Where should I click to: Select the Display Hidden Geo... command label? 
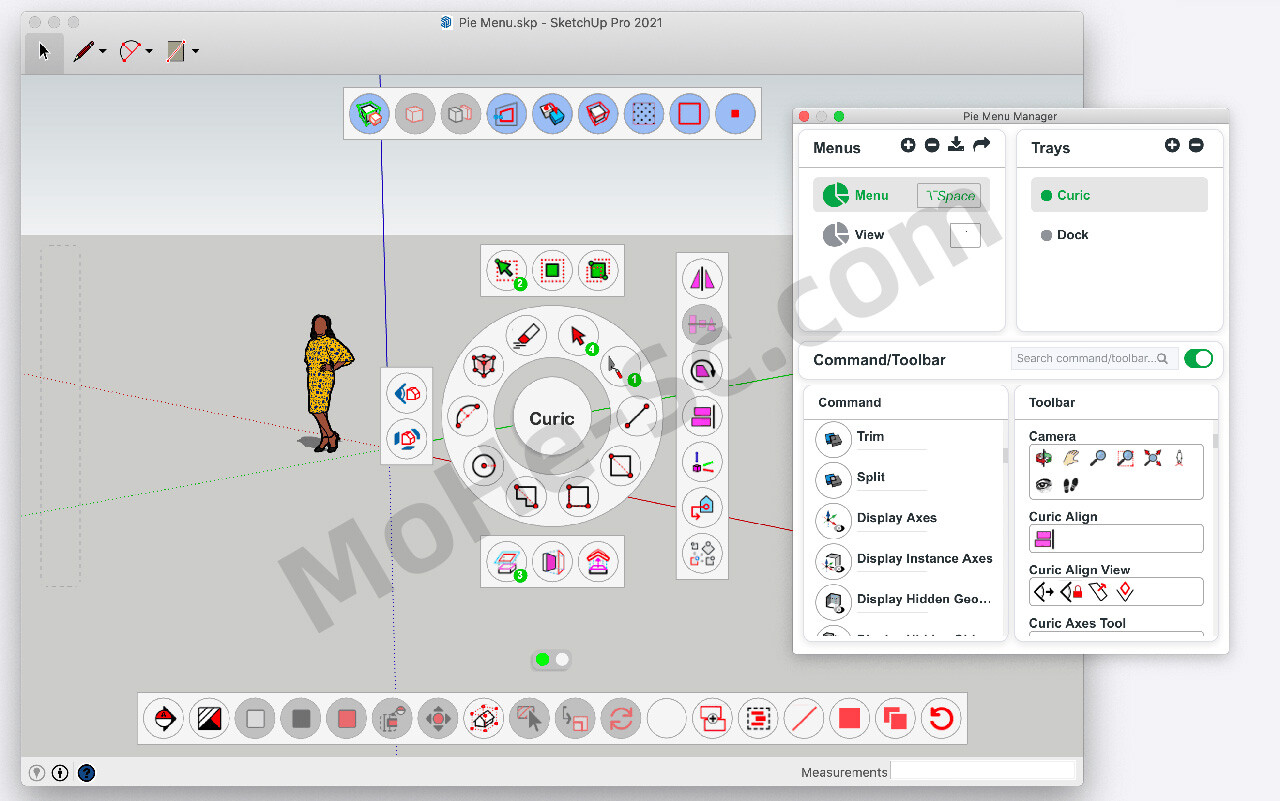click(924, 599)
